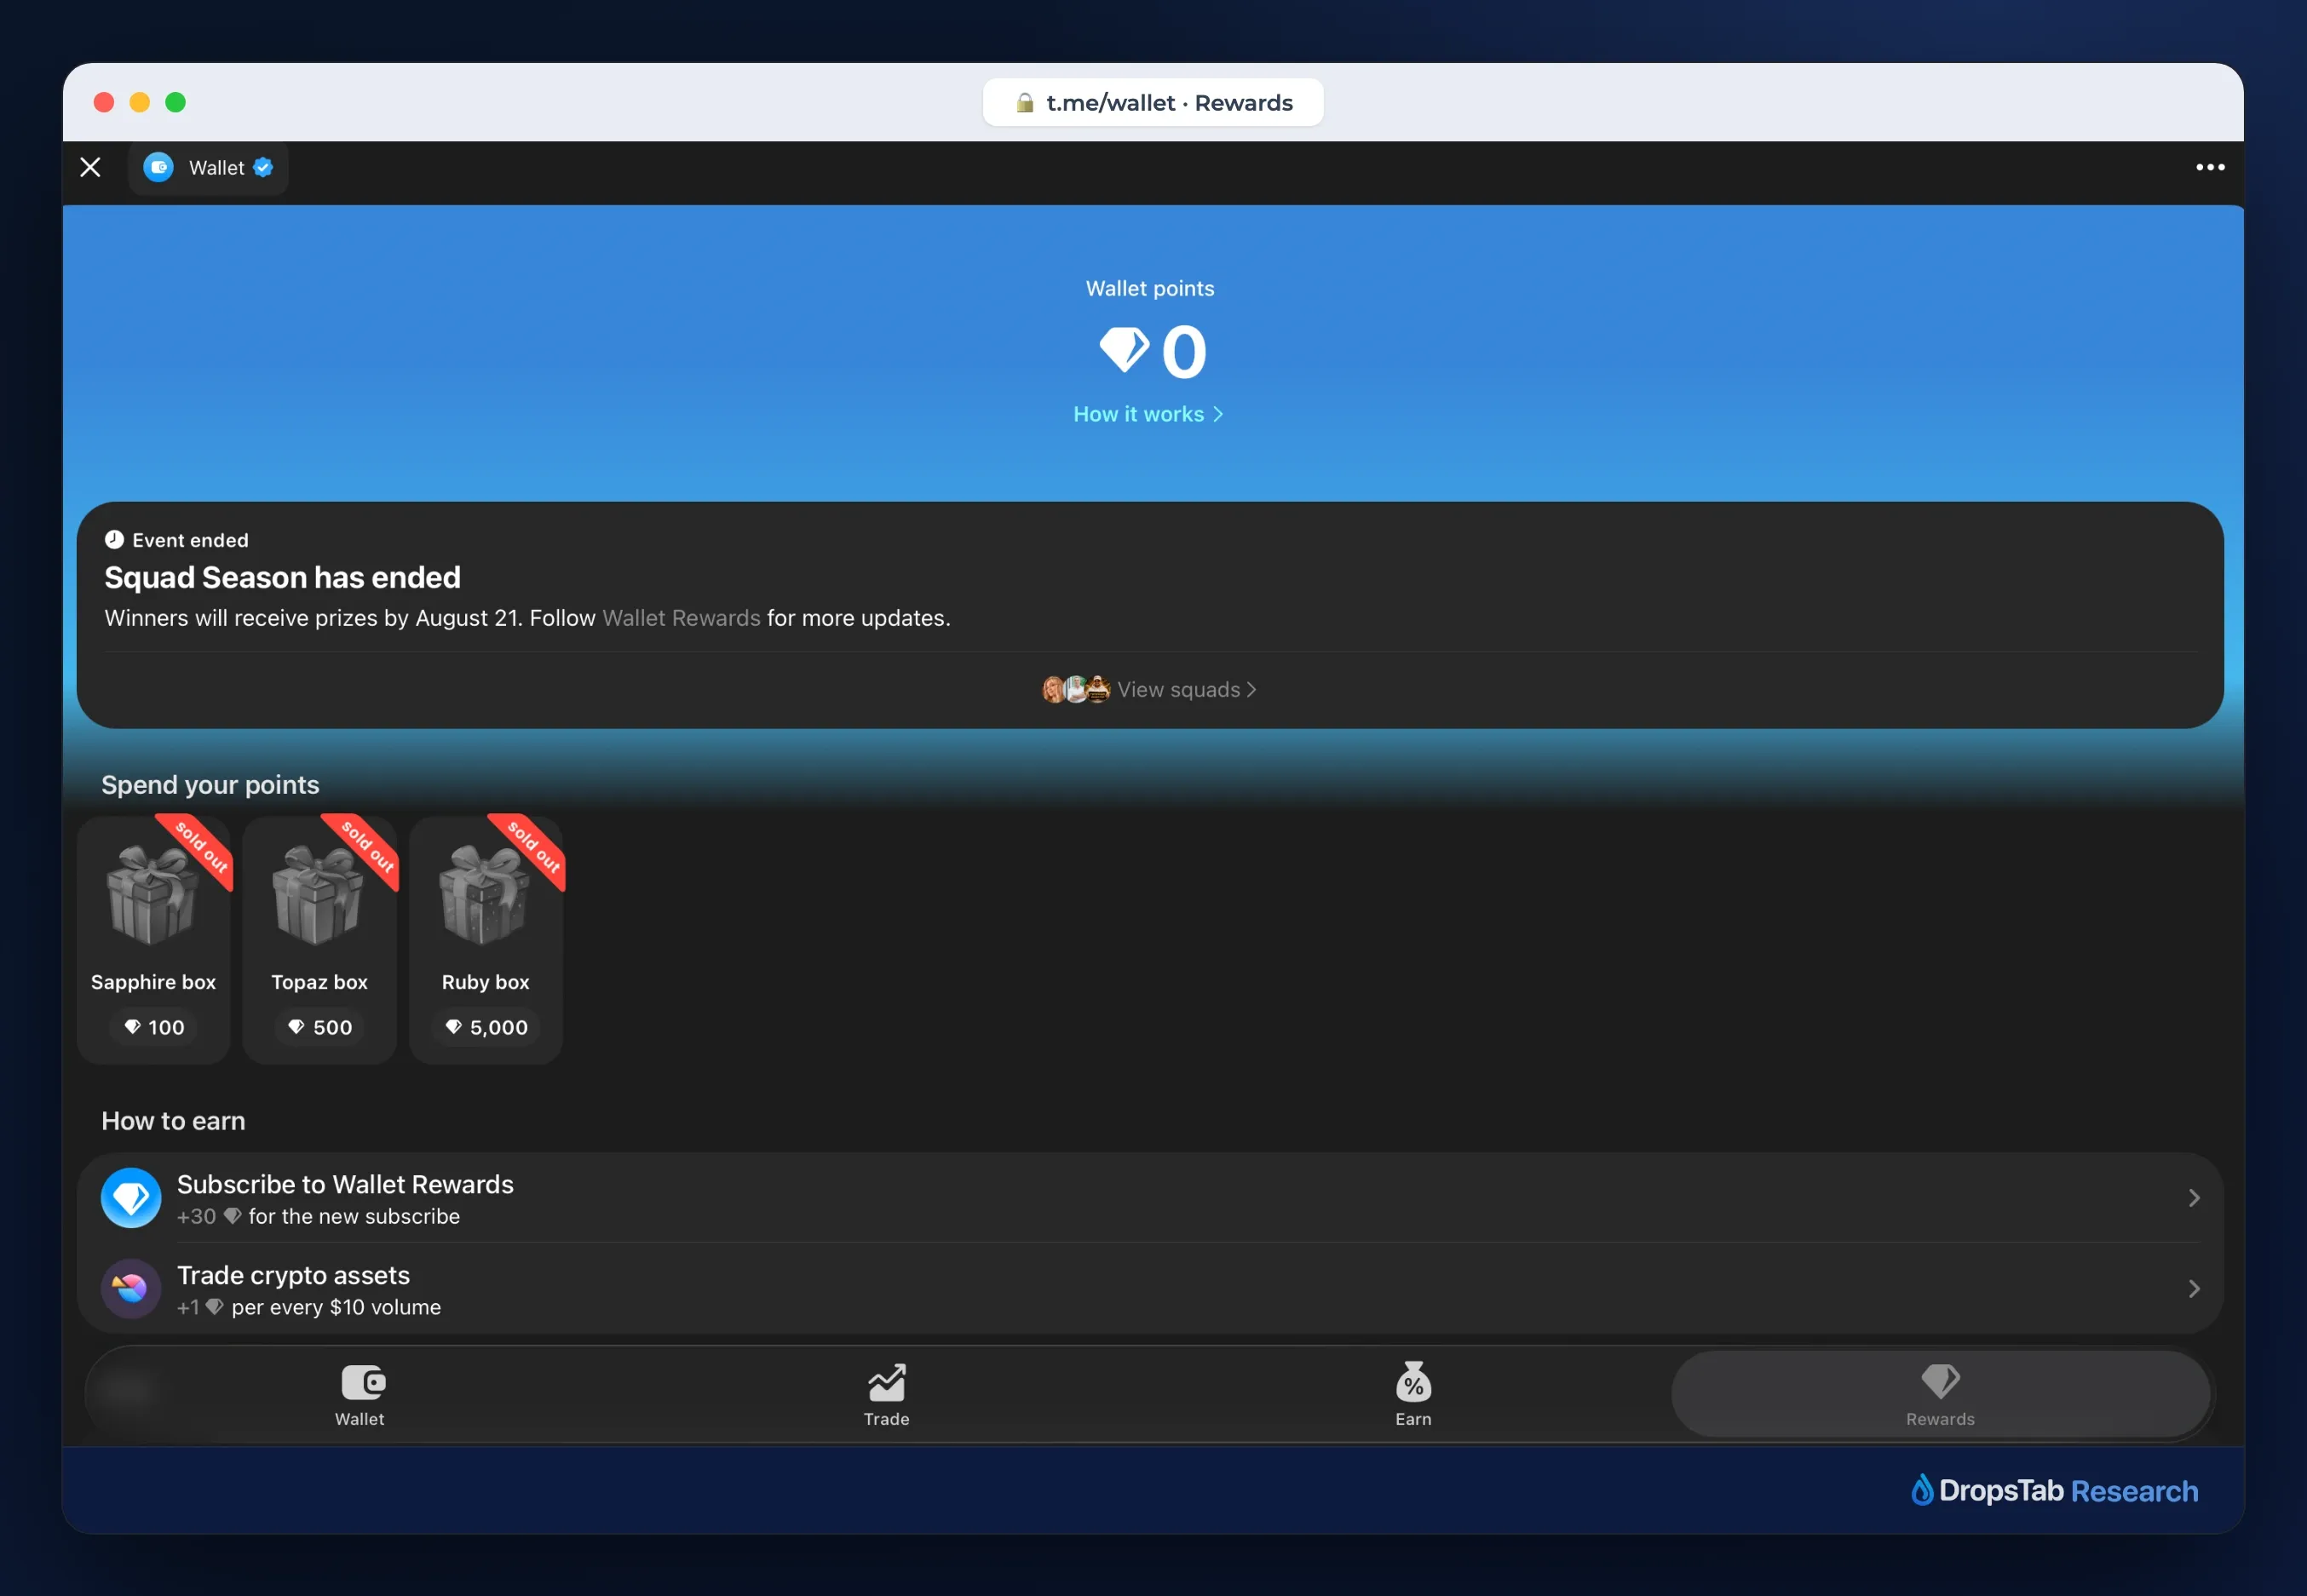Click the Sold out ribbon on Sapphire box

tap(201, 847)
